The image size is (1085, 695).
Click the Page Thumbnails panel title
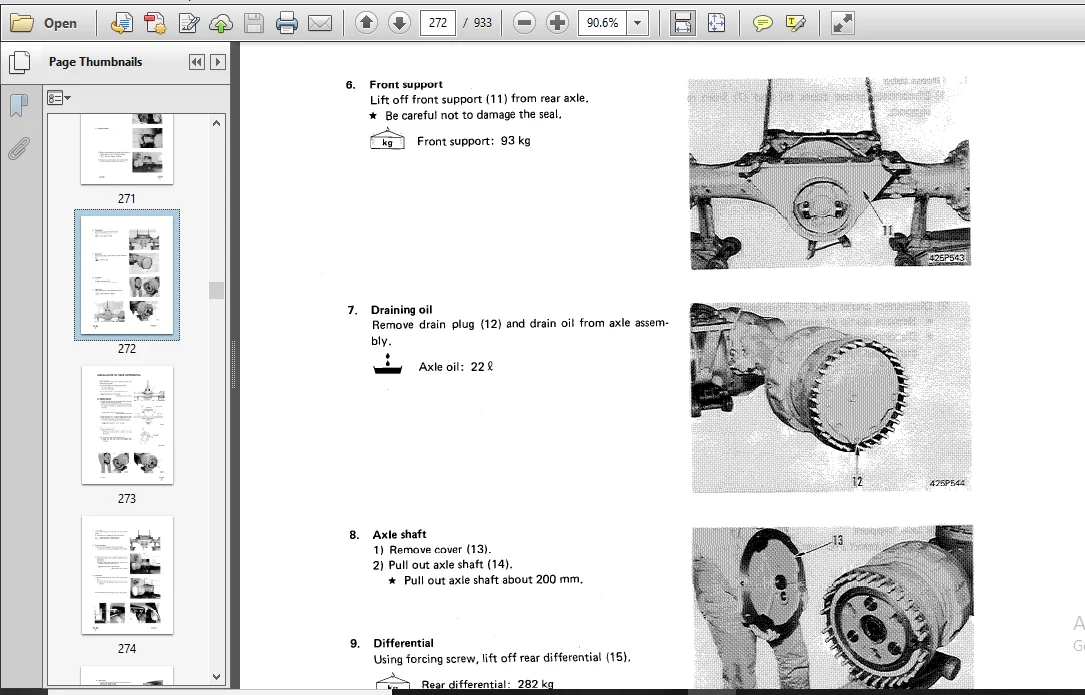(x=95, y=62)
